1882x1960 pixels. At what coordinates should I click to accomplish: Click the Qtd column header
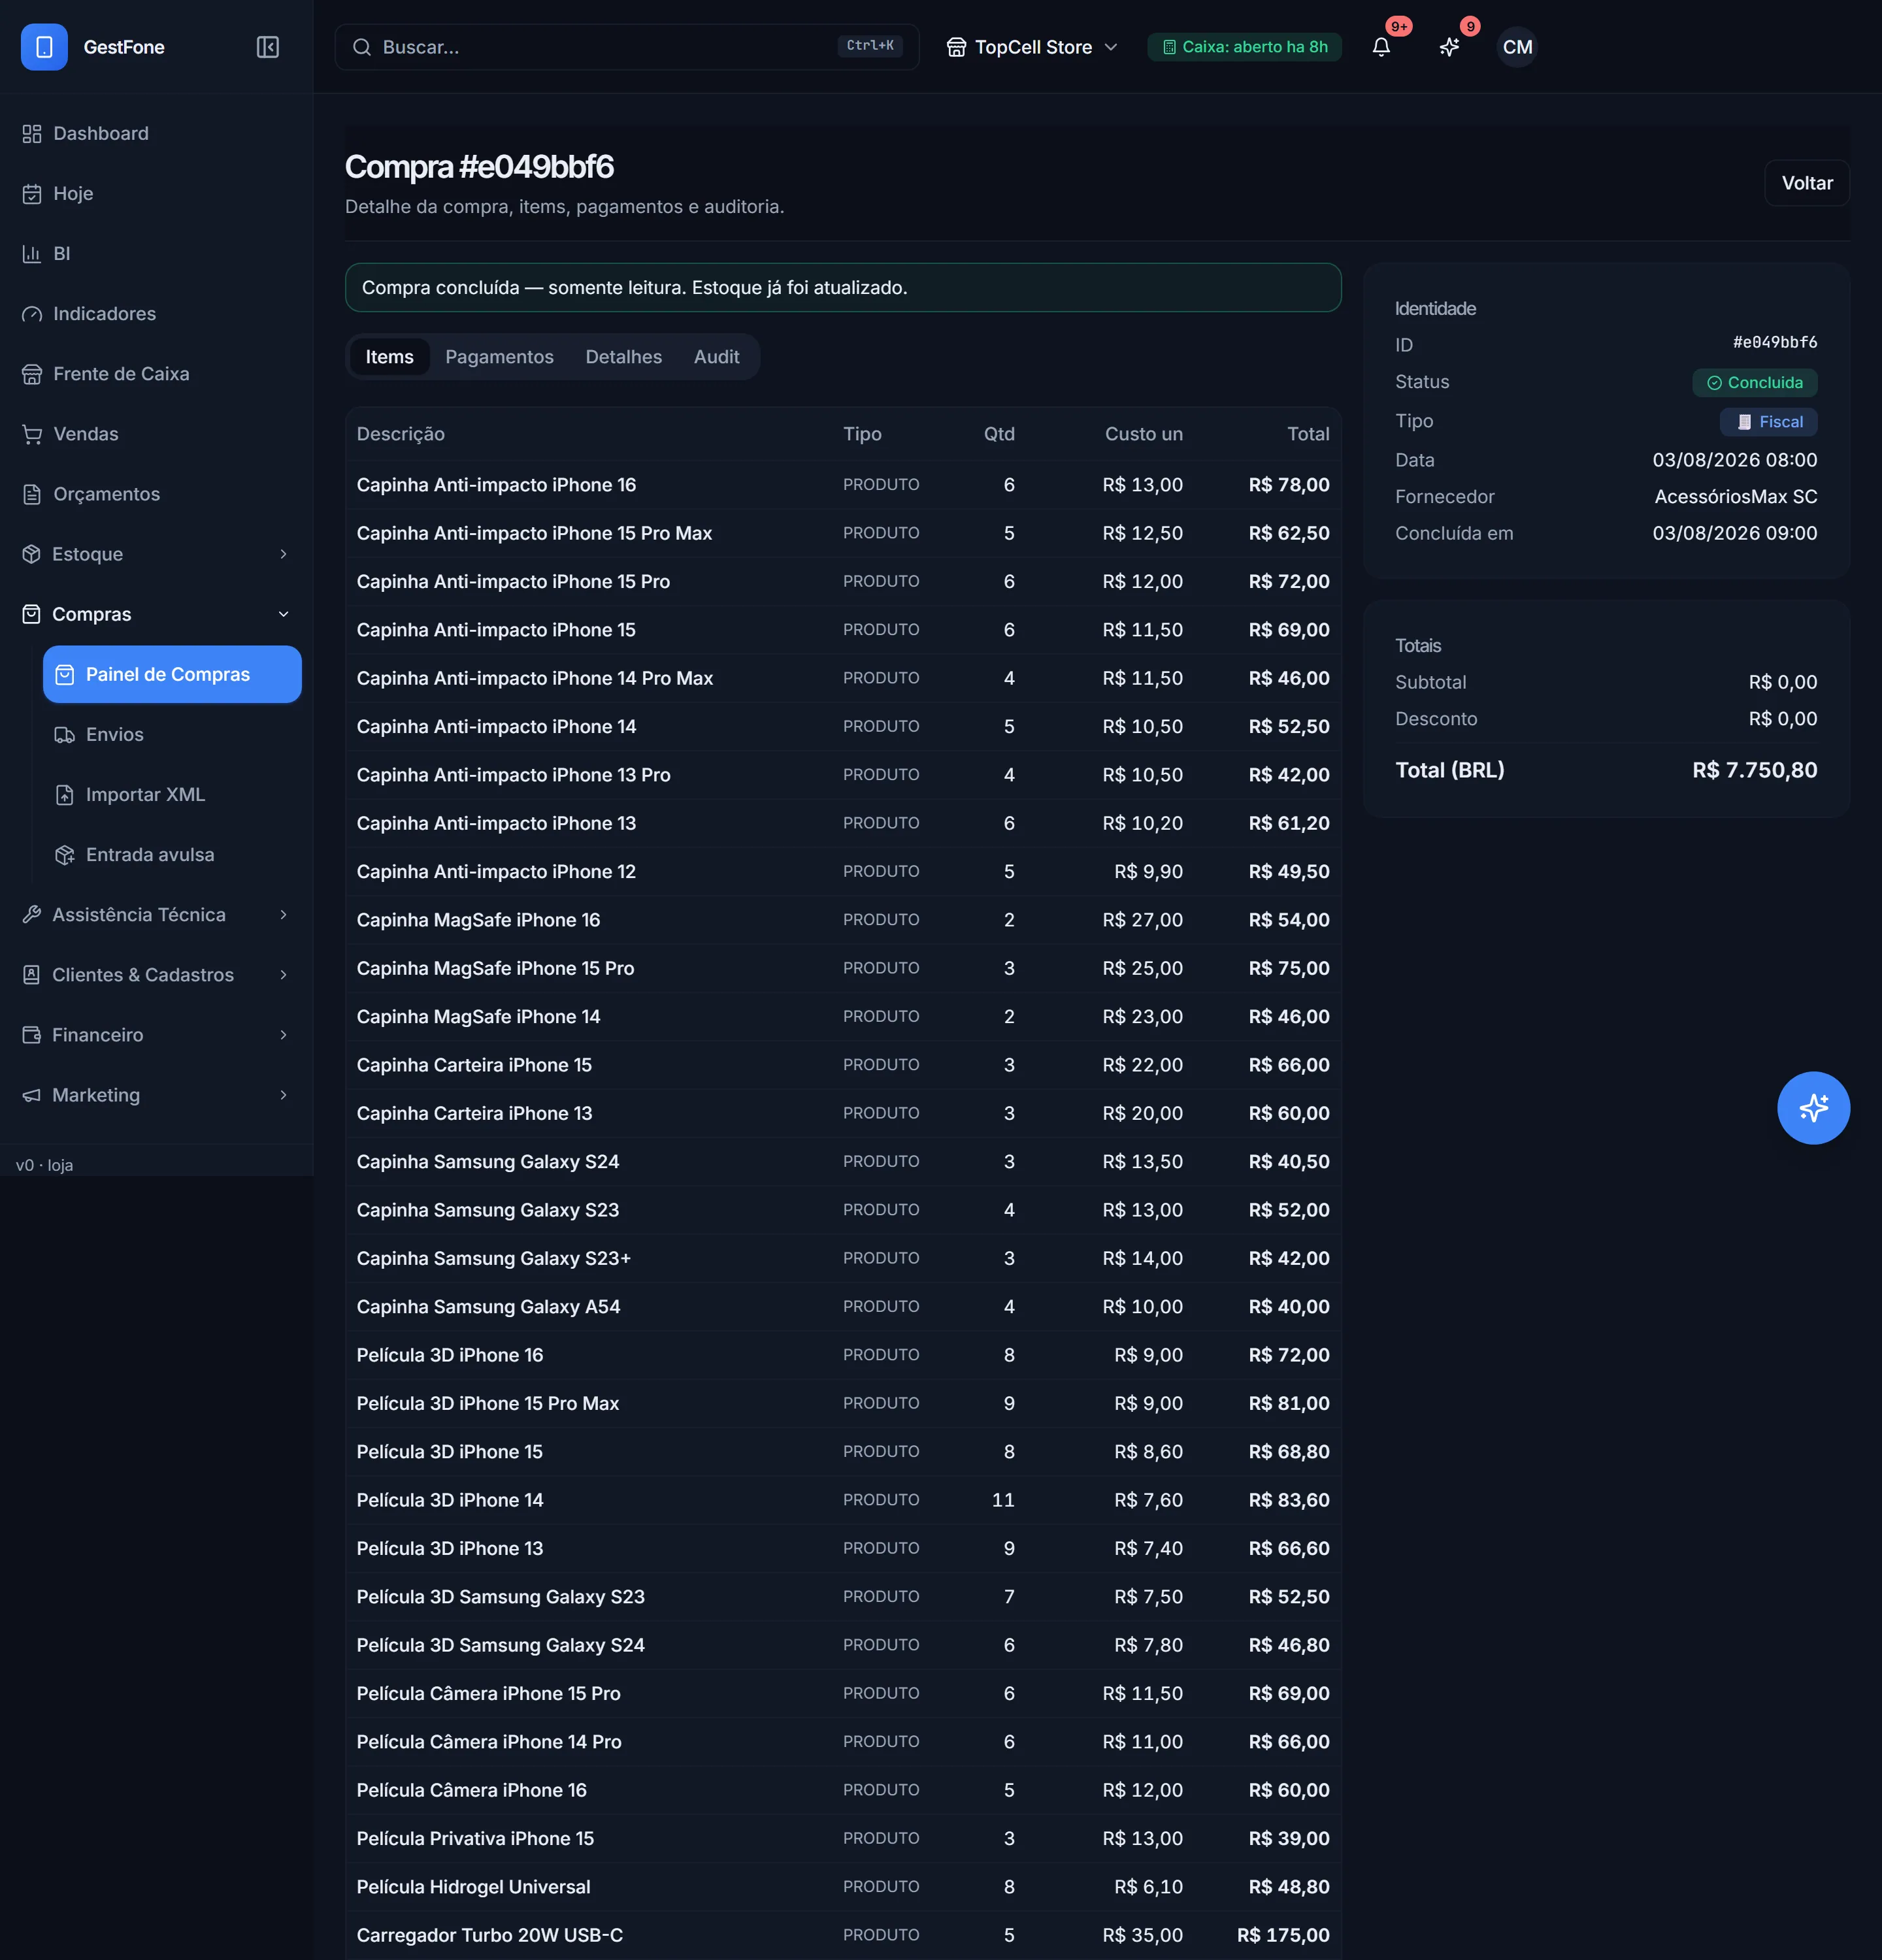coord(998,434)
